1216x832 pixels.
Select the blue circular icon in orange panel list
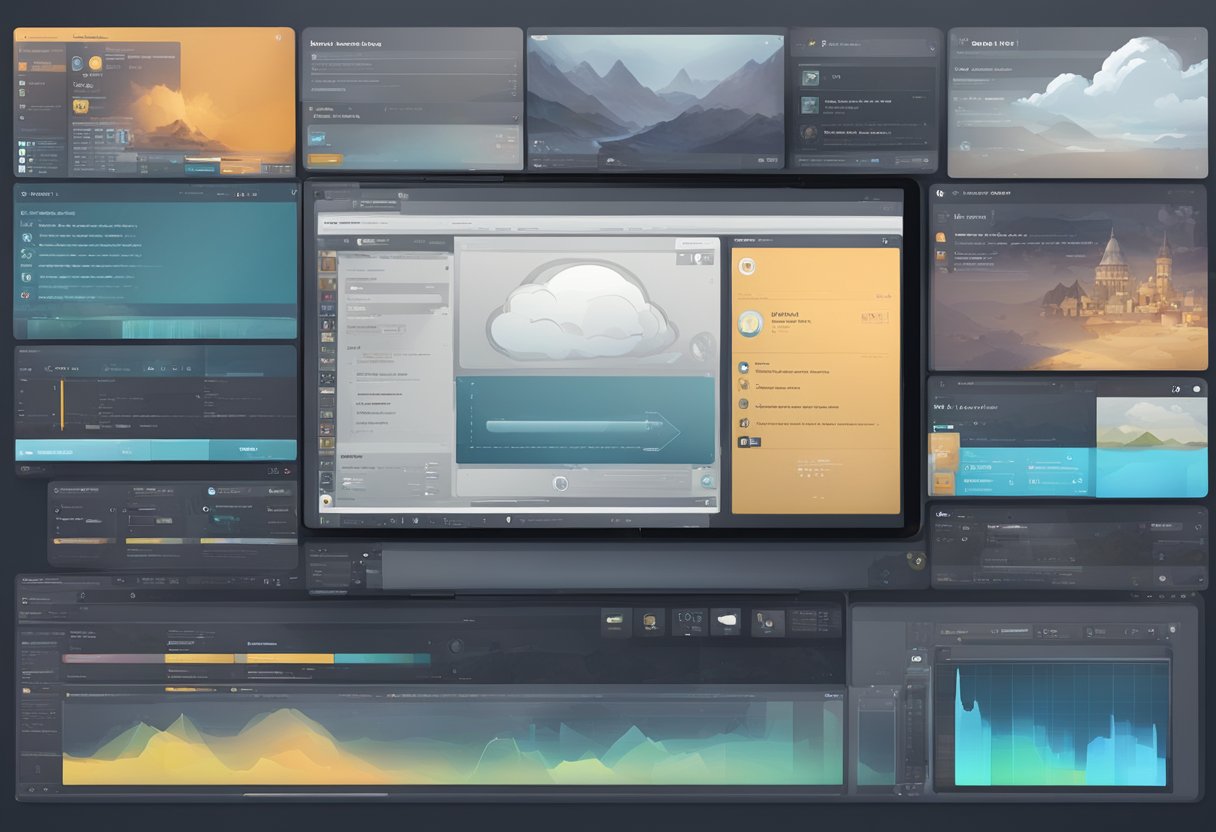click(743, 368)
